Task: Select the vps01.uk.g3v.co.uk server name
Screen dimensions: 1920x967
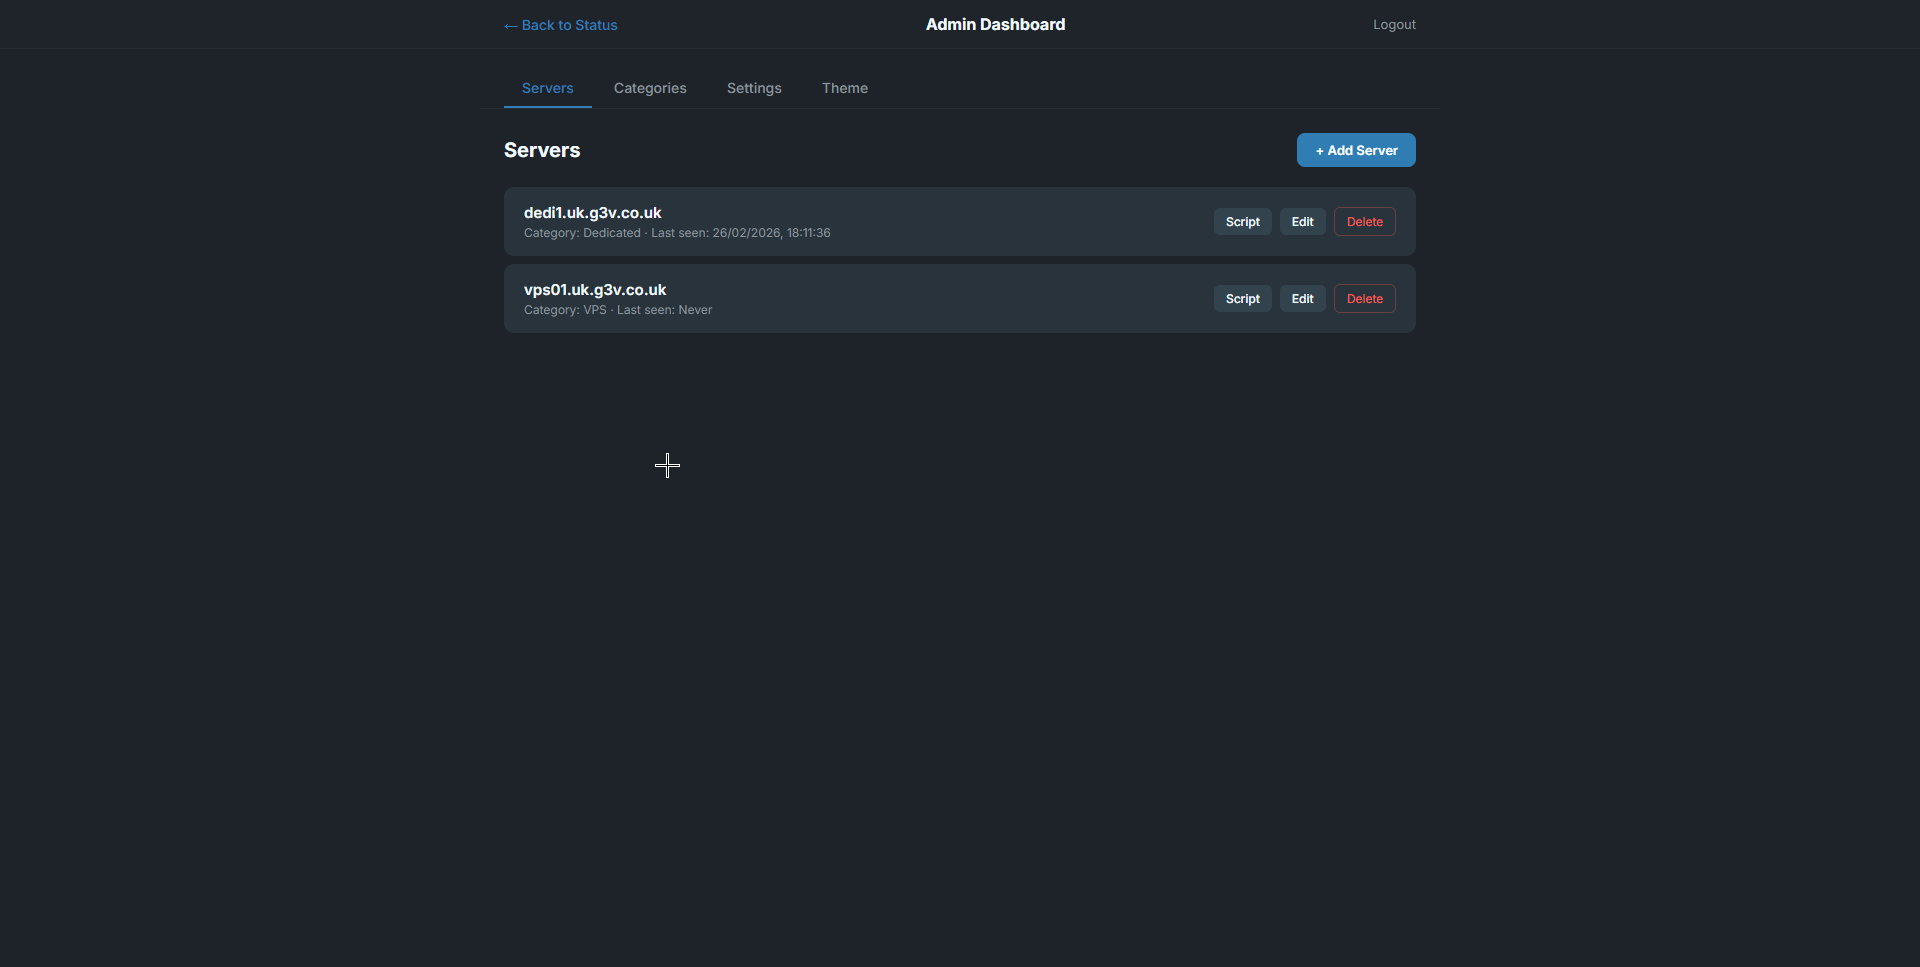Action: tap(595, 289)
